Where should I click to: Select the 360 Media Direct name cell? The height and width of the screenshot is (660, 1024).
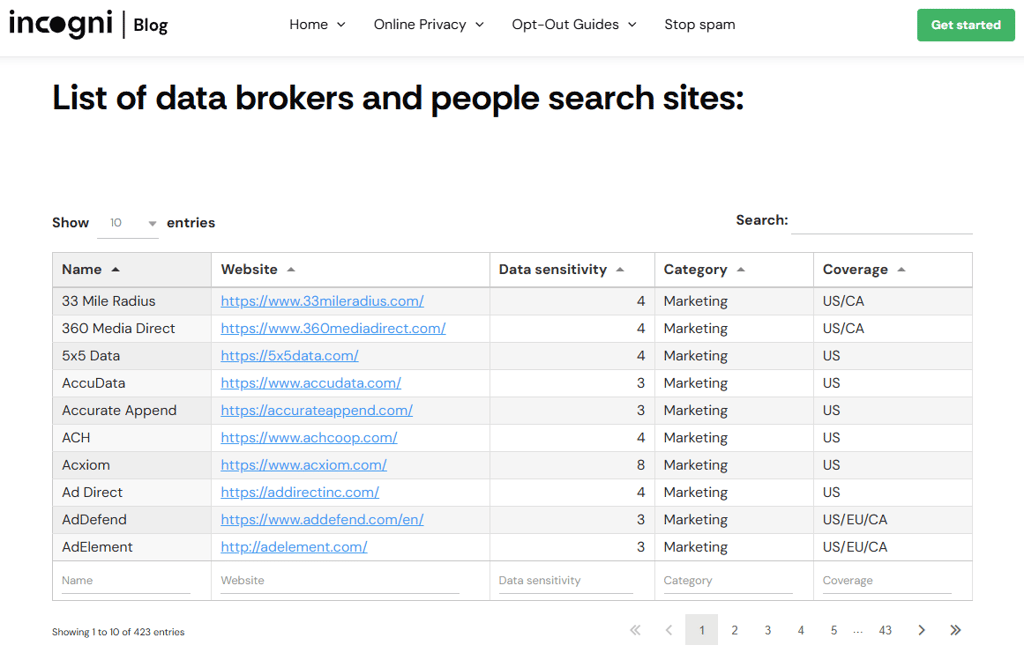pos(132,328)
